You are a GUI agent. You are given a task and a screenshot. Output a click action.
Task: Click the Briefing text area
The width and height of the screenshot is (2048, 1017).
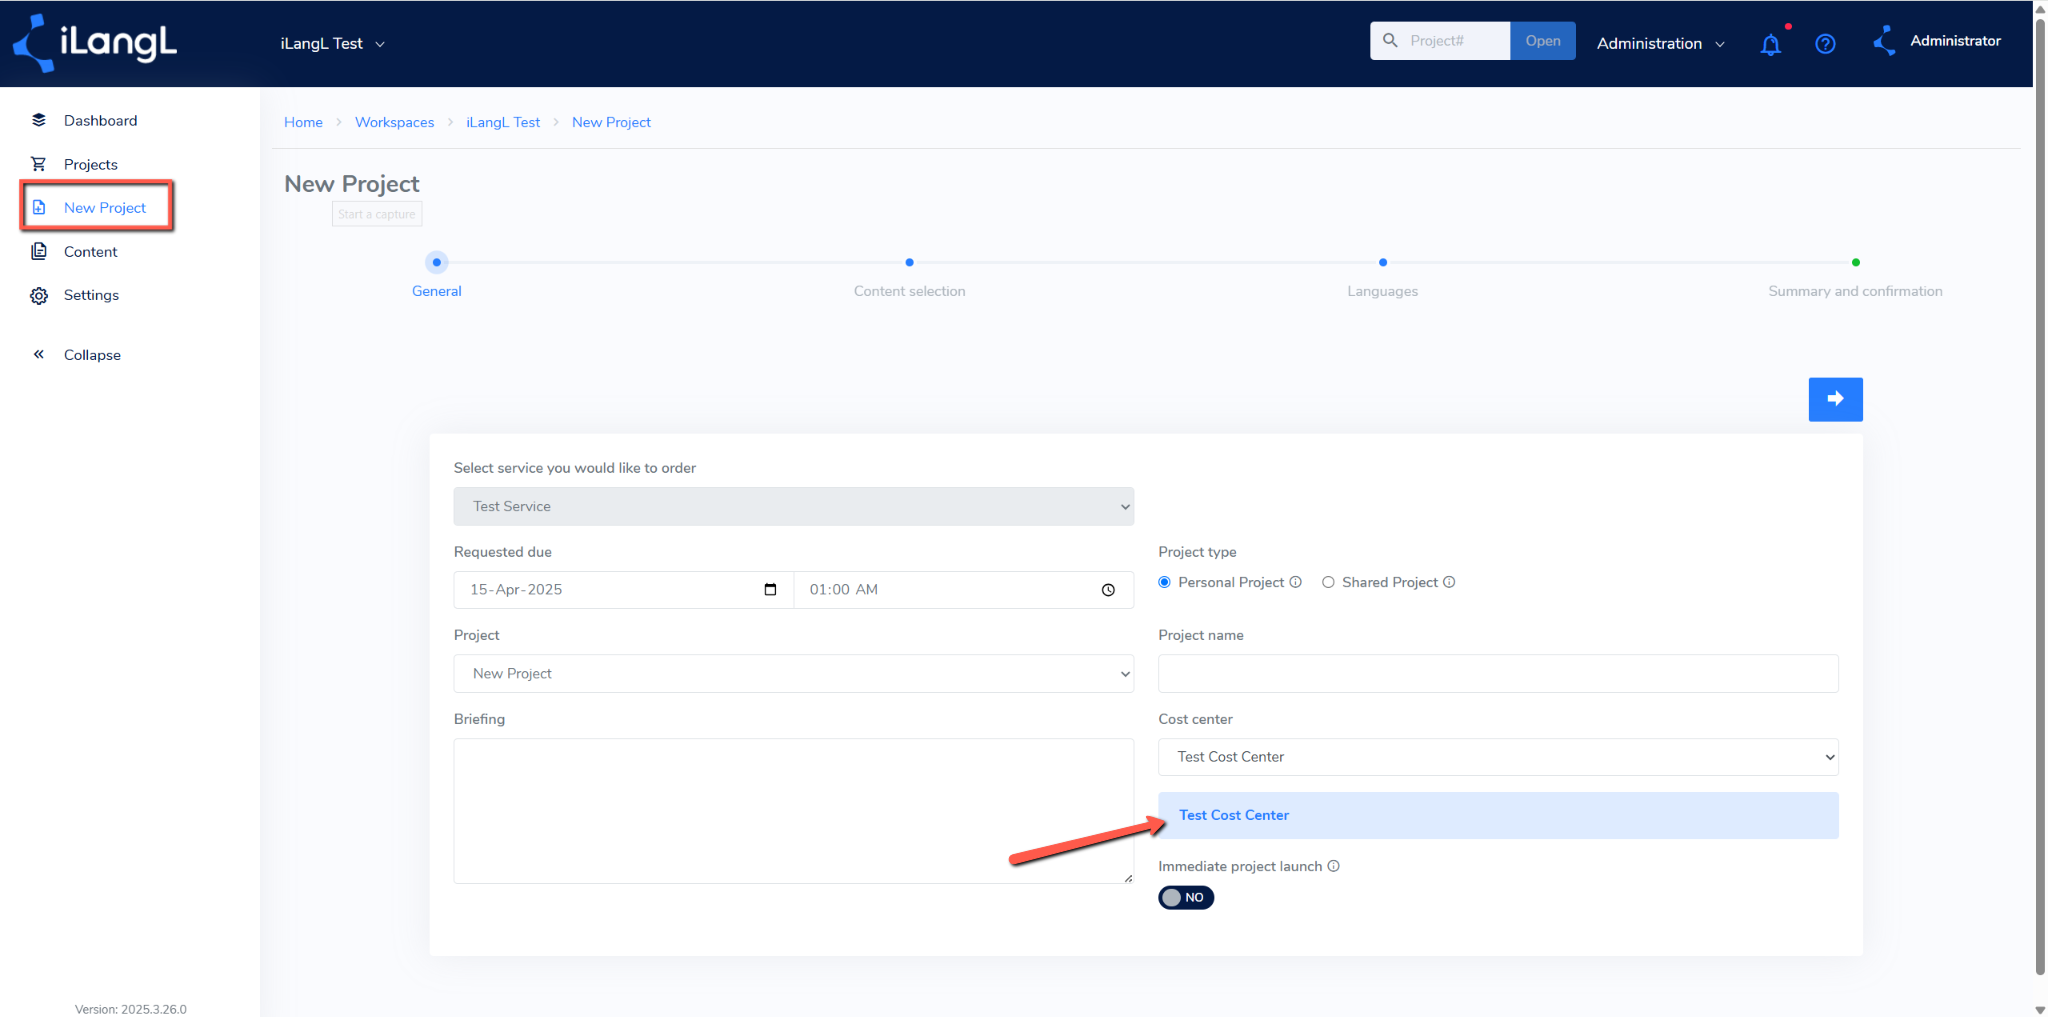(793, 811)
